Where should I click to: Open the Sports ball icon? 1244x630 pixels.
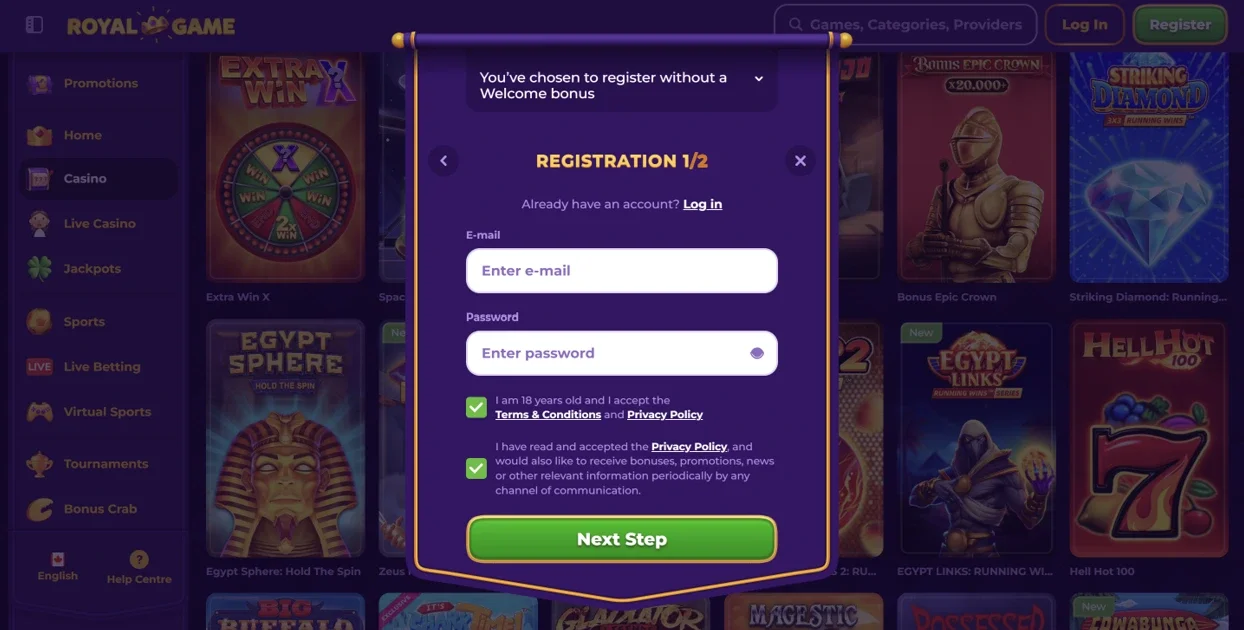(x=39, y=322)
